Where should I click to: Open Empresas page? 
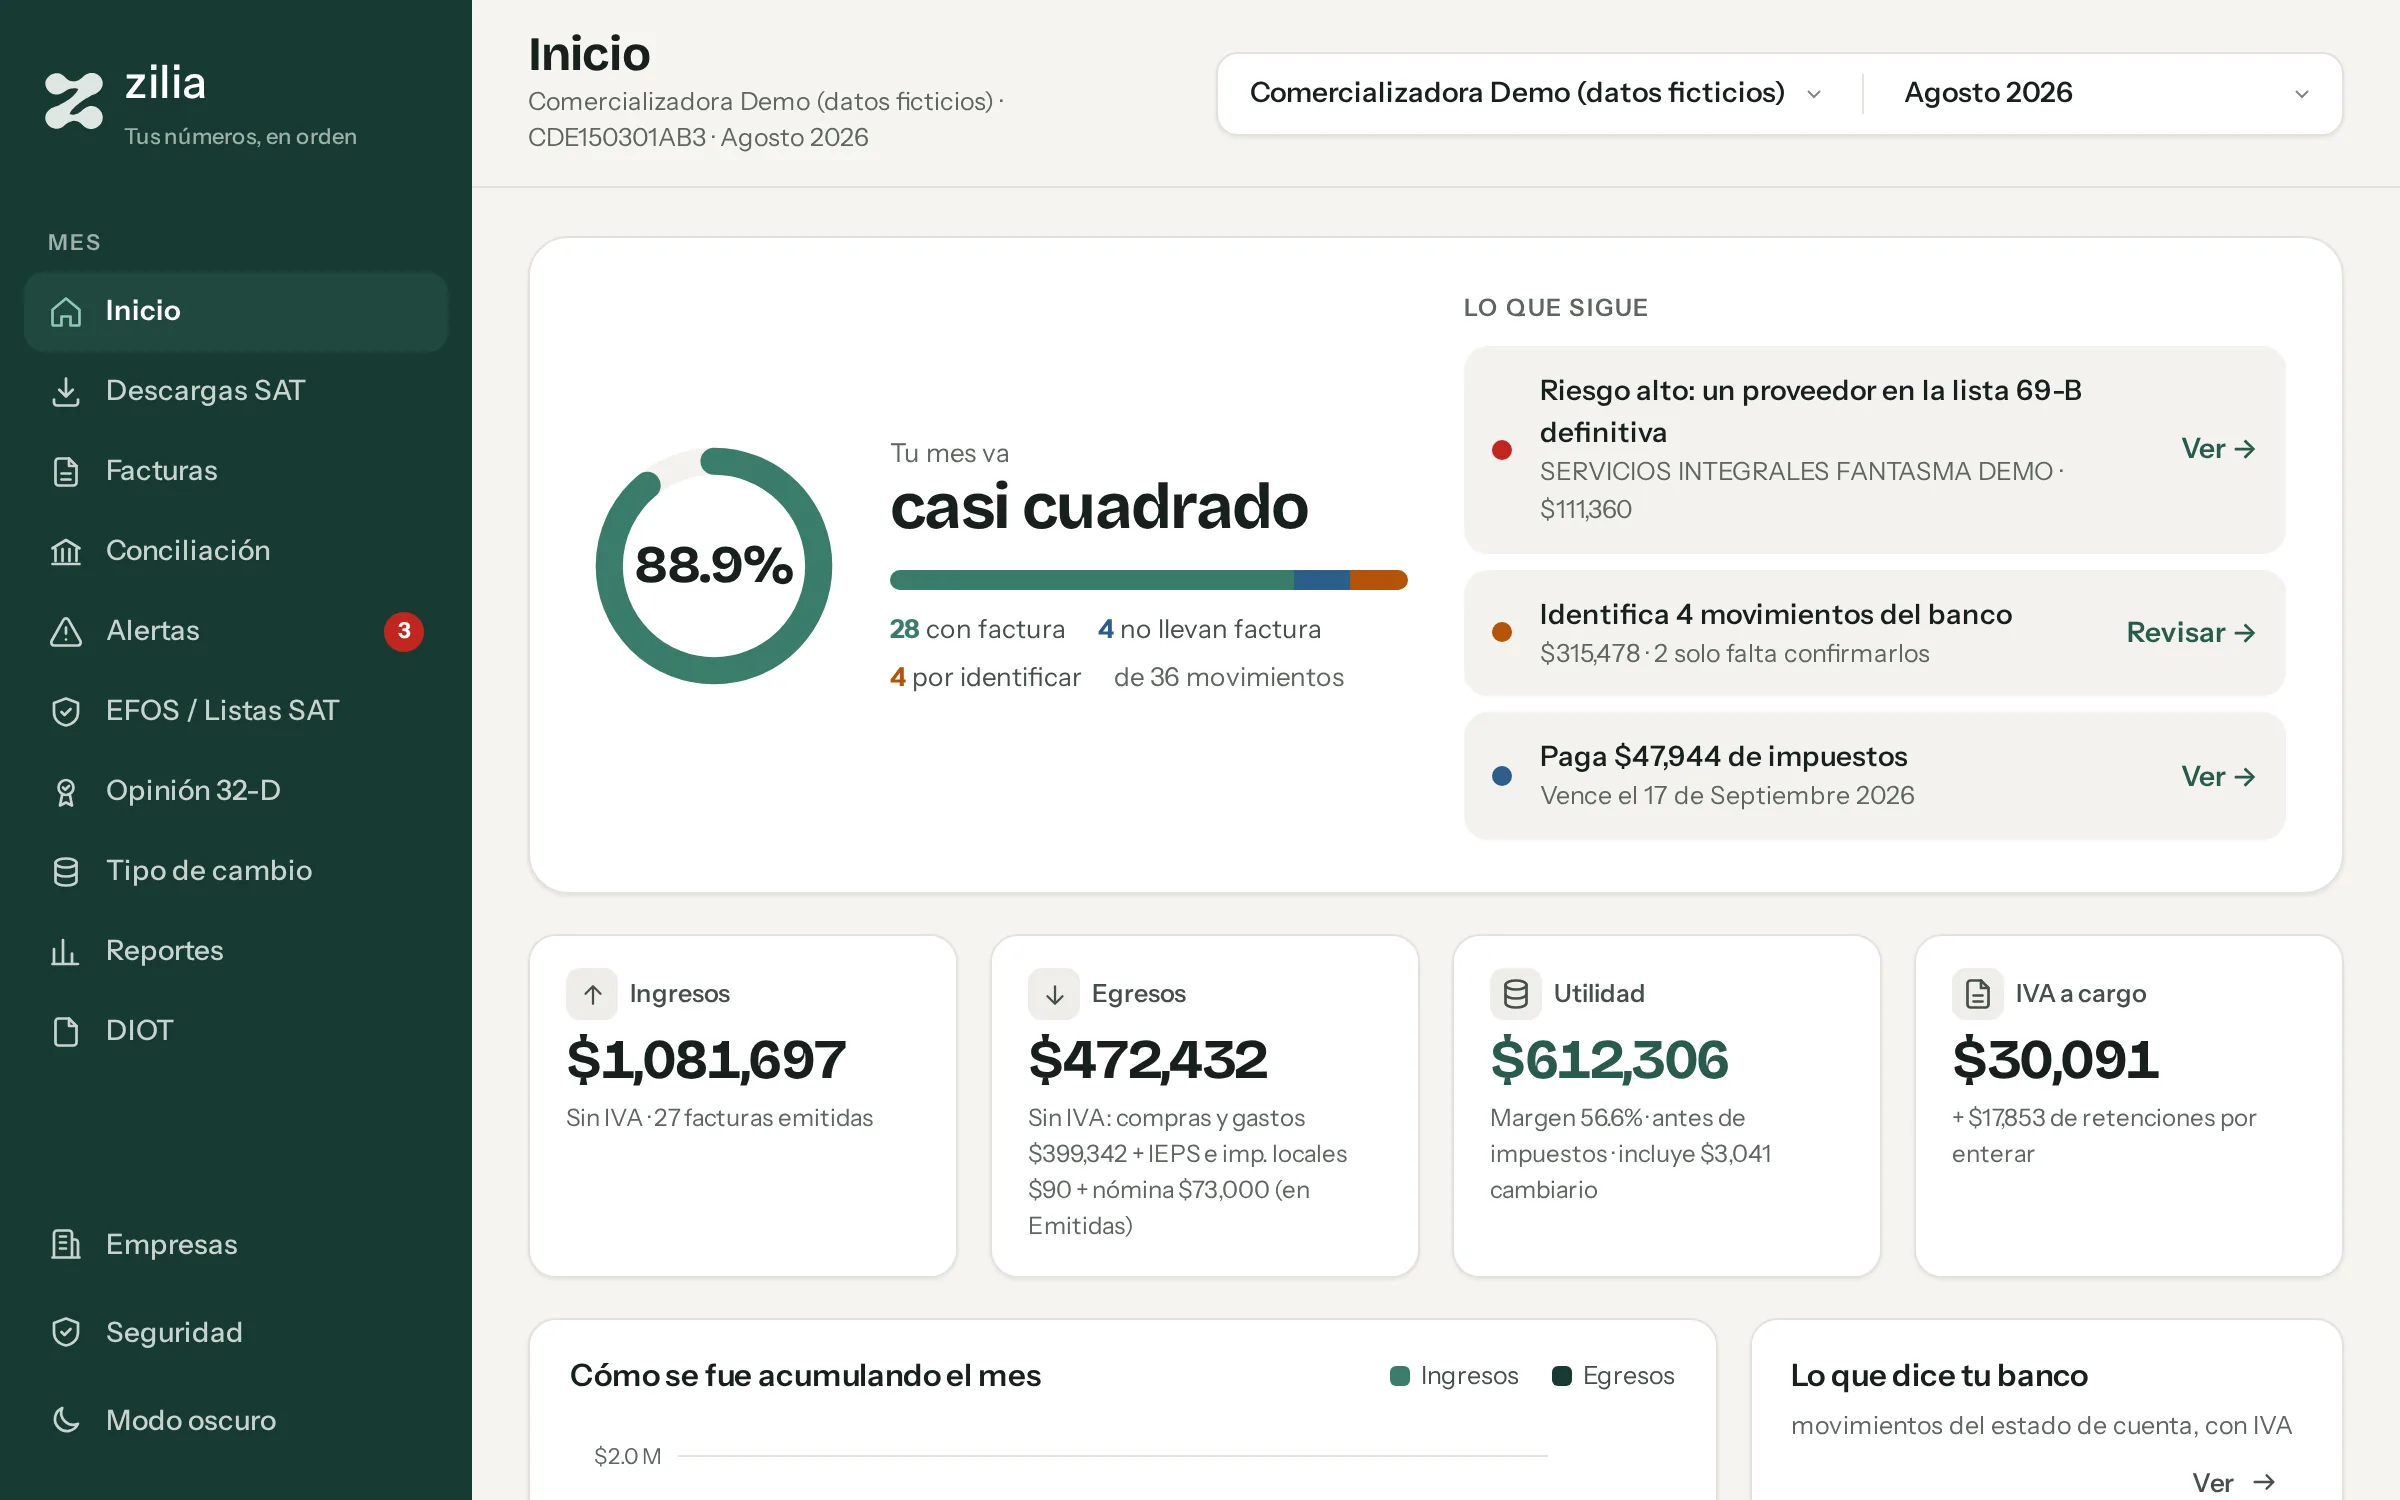236,1245
